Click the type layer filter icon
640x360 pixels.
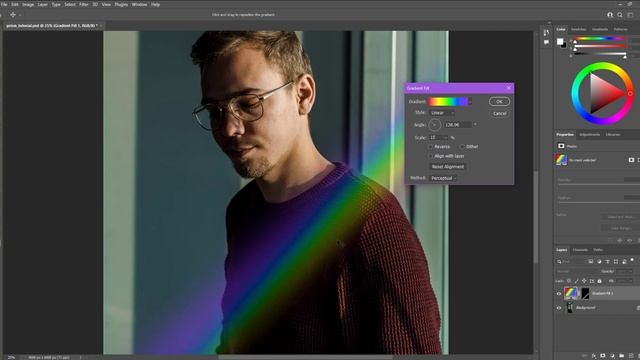[x=608, y=262]
